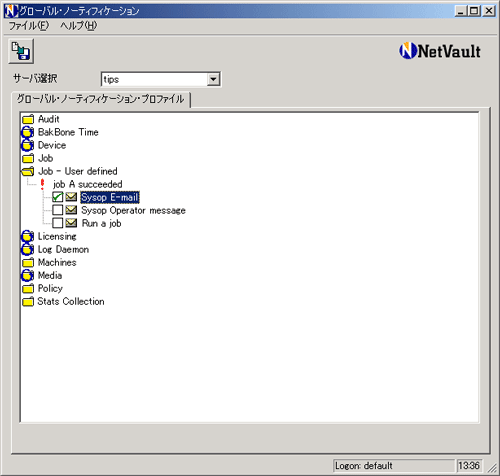Screen dimensions: 500x476
Task: Select the グローバル・ノーティフィケーション・プロファイル tab
Action: pyautogui.click(x=100, y=99)
